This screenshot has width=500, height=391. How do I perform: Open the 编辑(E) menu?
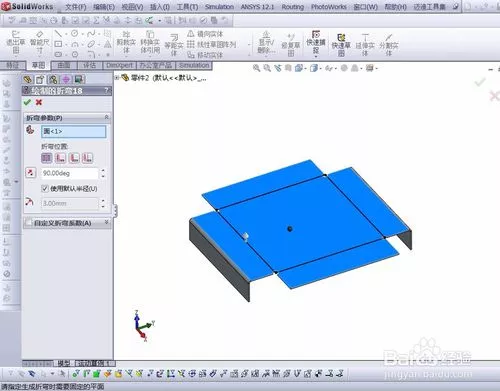[104, 7]
